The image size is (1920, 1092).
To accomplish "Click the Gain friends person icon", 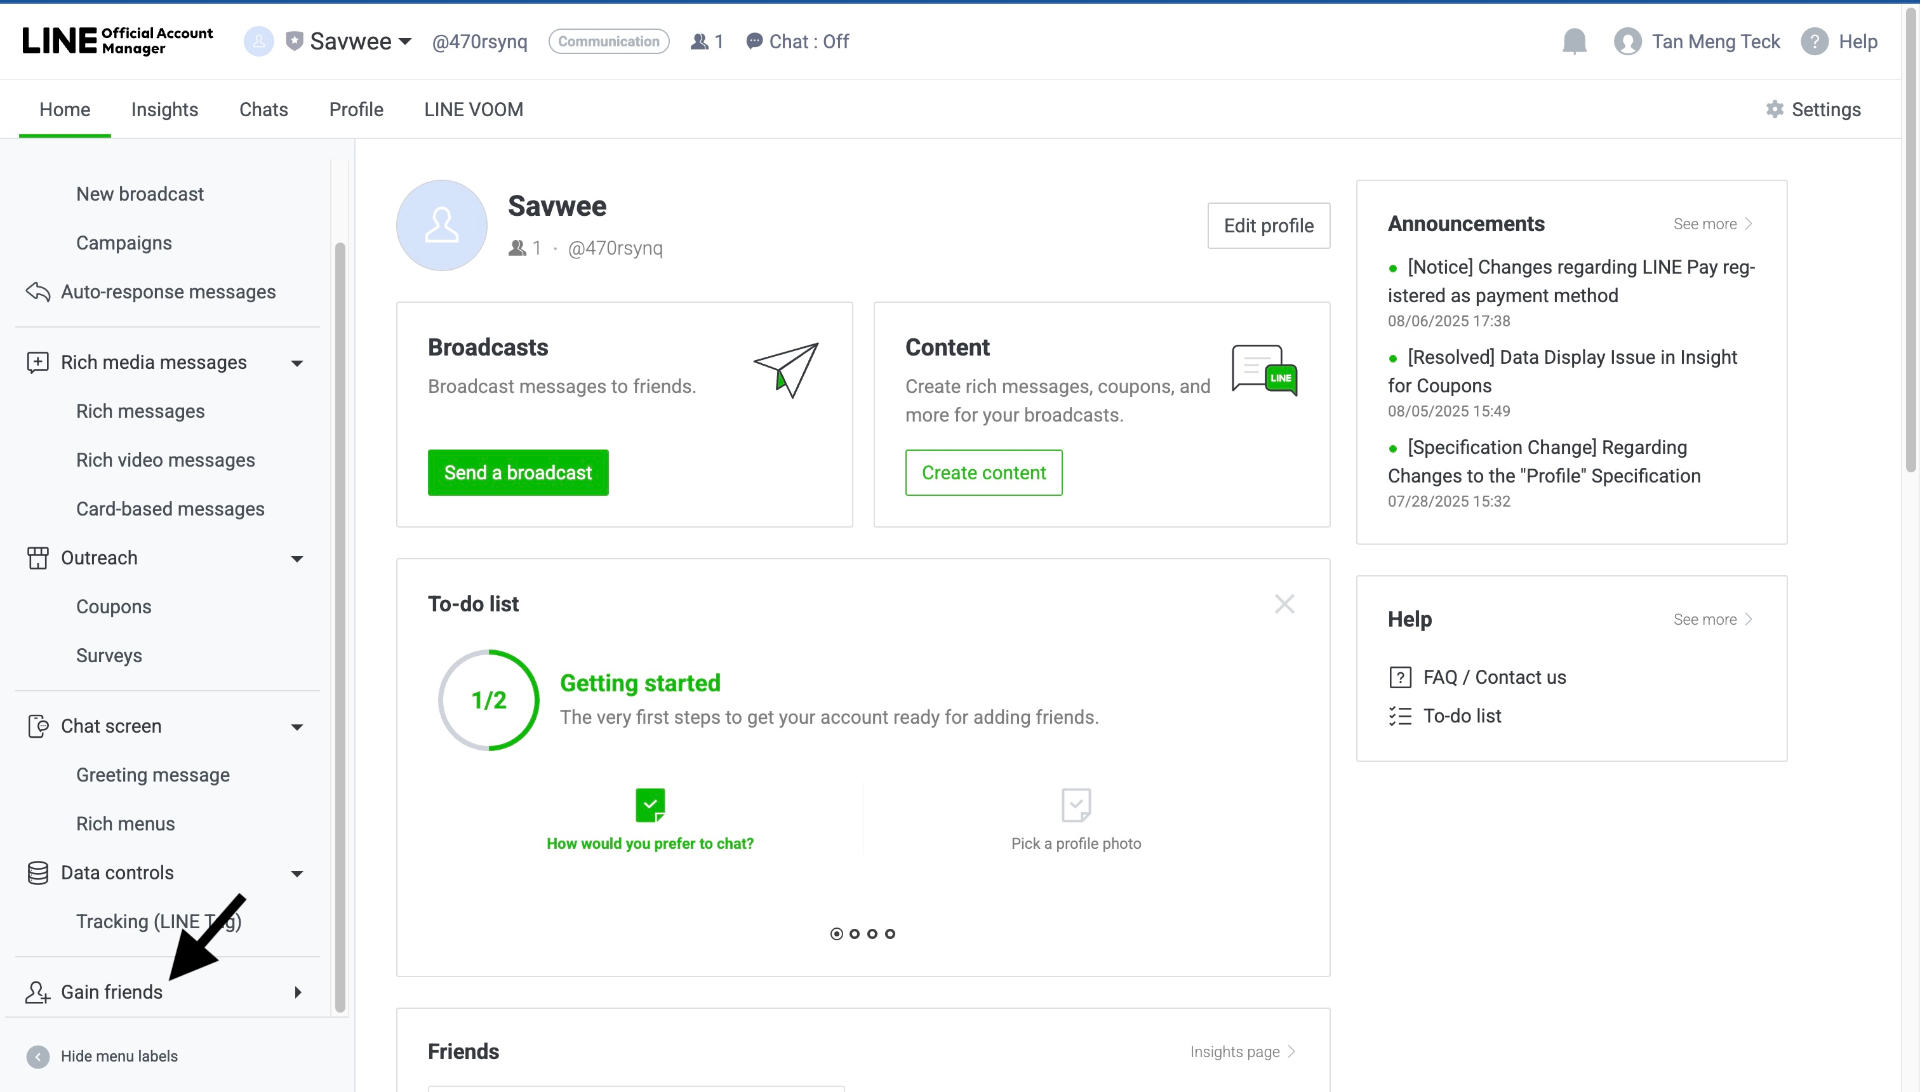I will click(x=38, y=992).
